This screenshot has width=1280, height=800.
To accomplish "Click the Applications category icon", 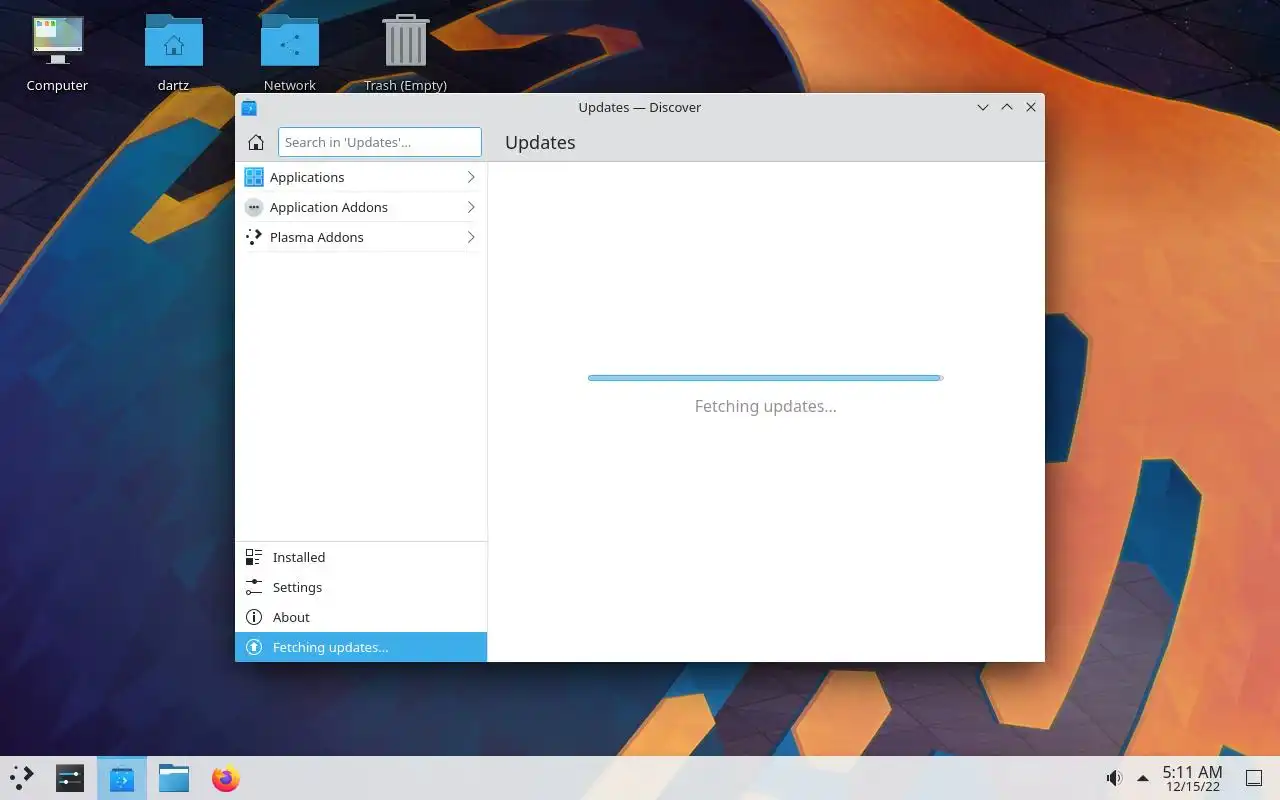I will [x=254, y=177].
